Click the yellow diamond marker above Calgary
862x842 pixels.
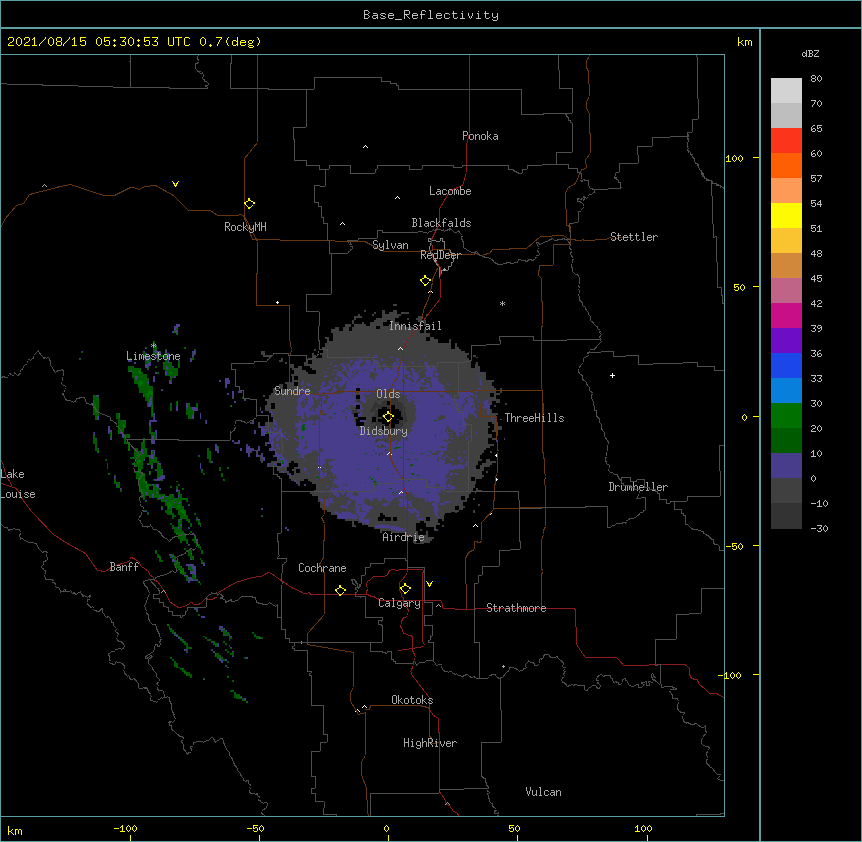coord(405,589)
